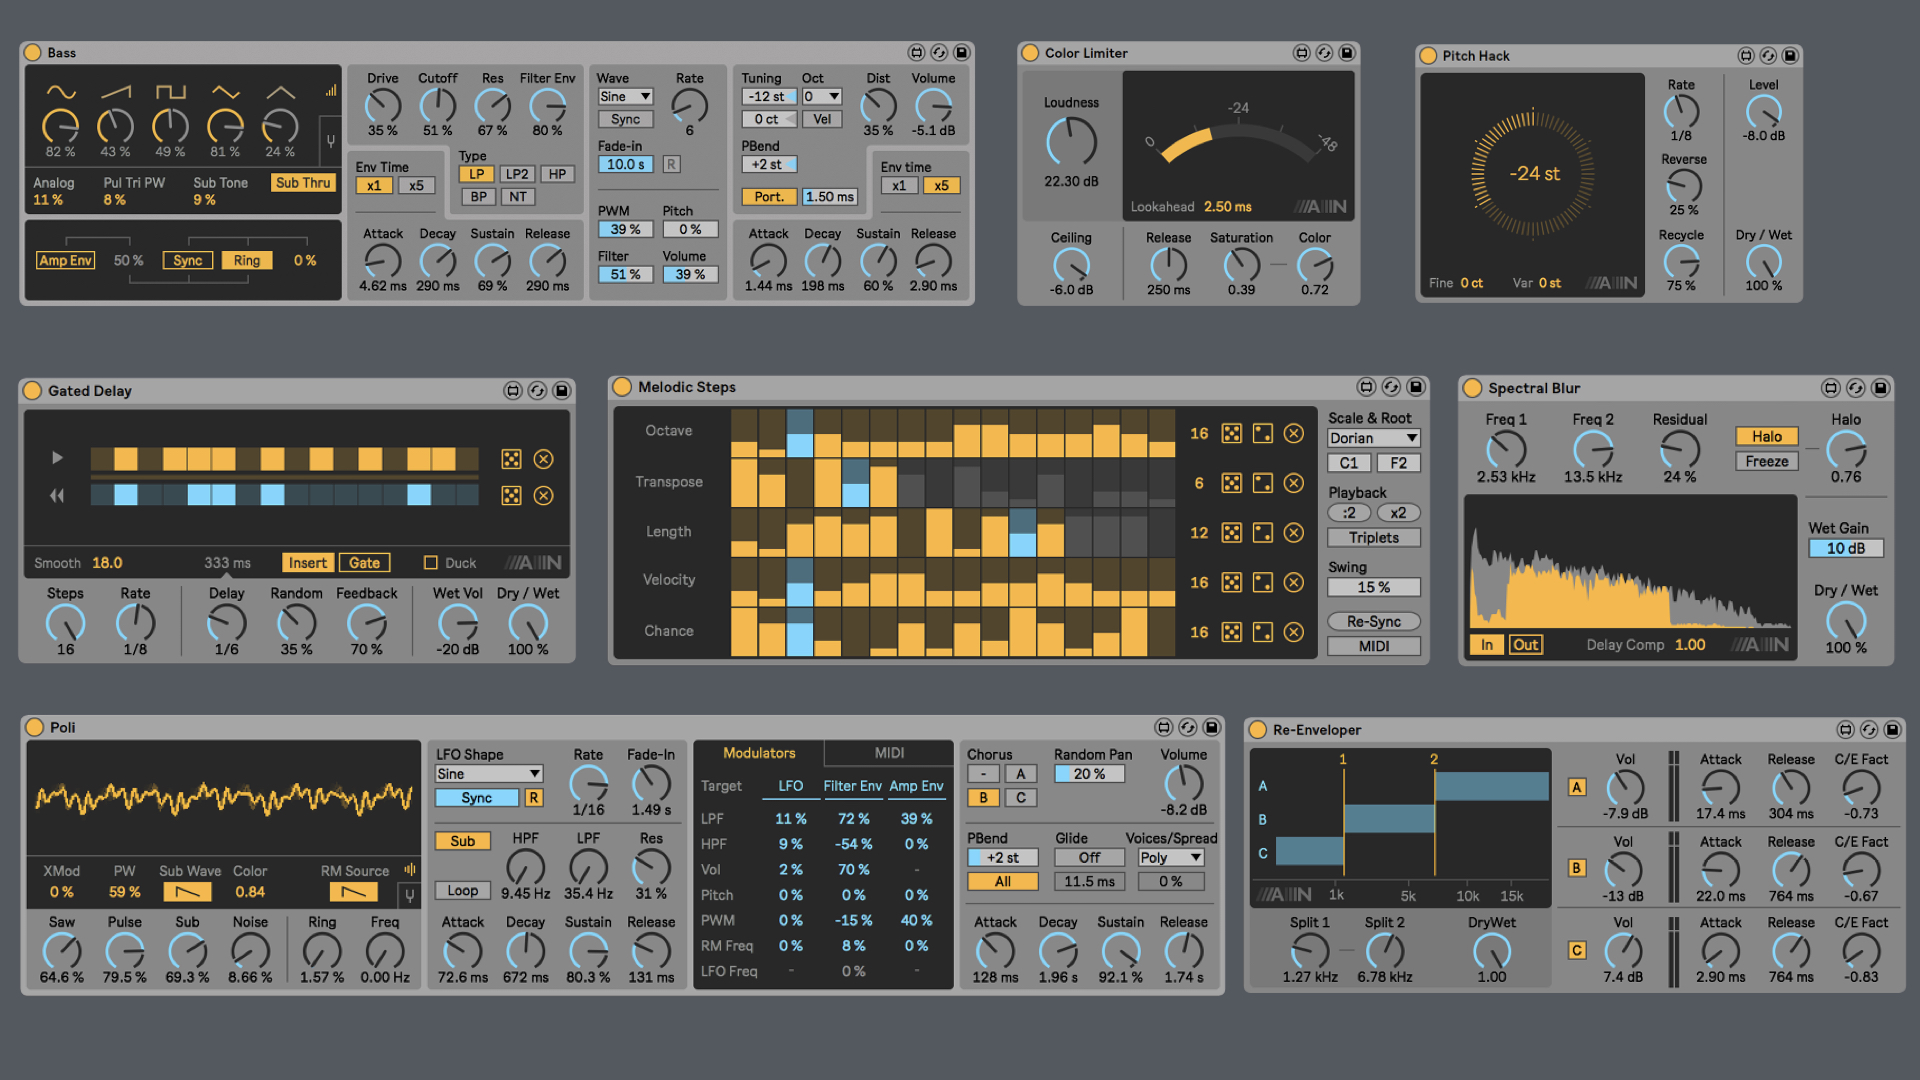Open the Voices/Spread dropdown set to Poly
The height and width of the screenshot is (1080, 1920).
point(1170,857)
